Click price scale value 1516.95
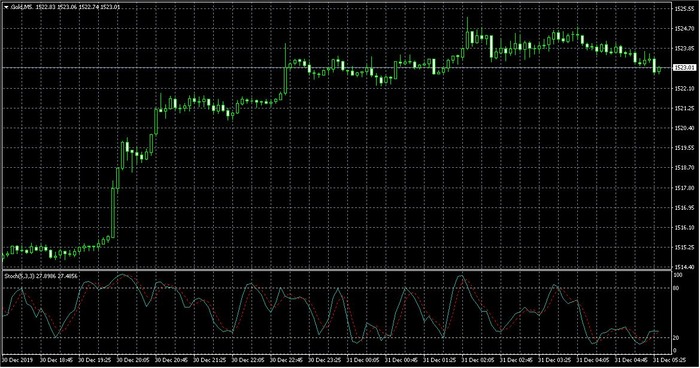The height and width of the screenshot is (368, 700). 684,208
